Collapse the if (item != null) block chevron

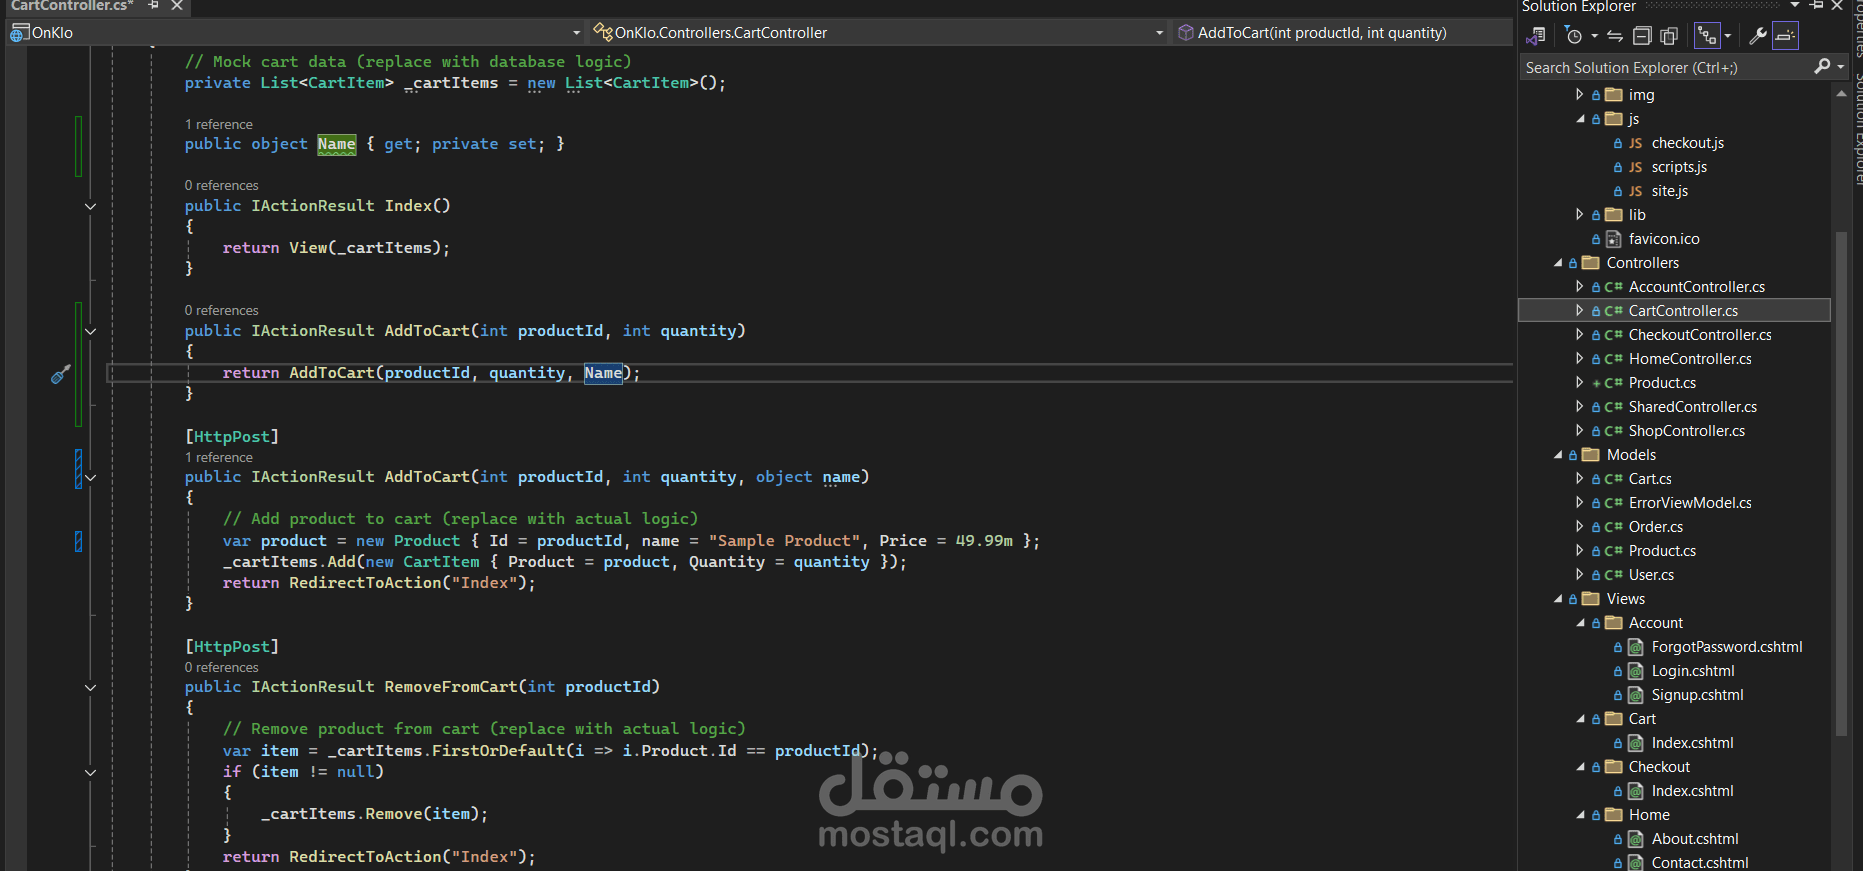(90, 772)
